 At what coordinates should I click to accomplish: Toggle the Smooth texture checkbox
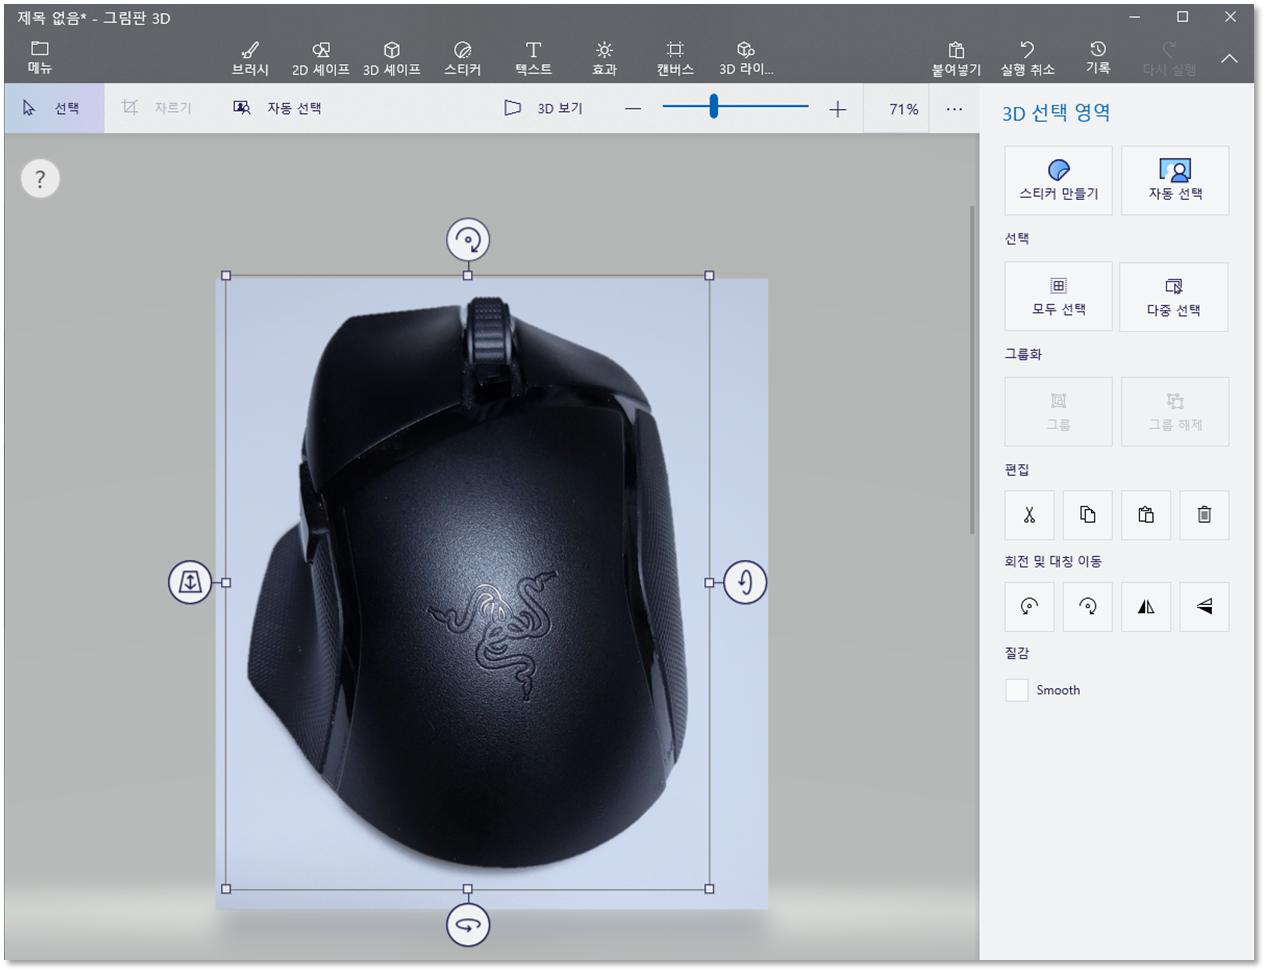(x=1017, y=690)
